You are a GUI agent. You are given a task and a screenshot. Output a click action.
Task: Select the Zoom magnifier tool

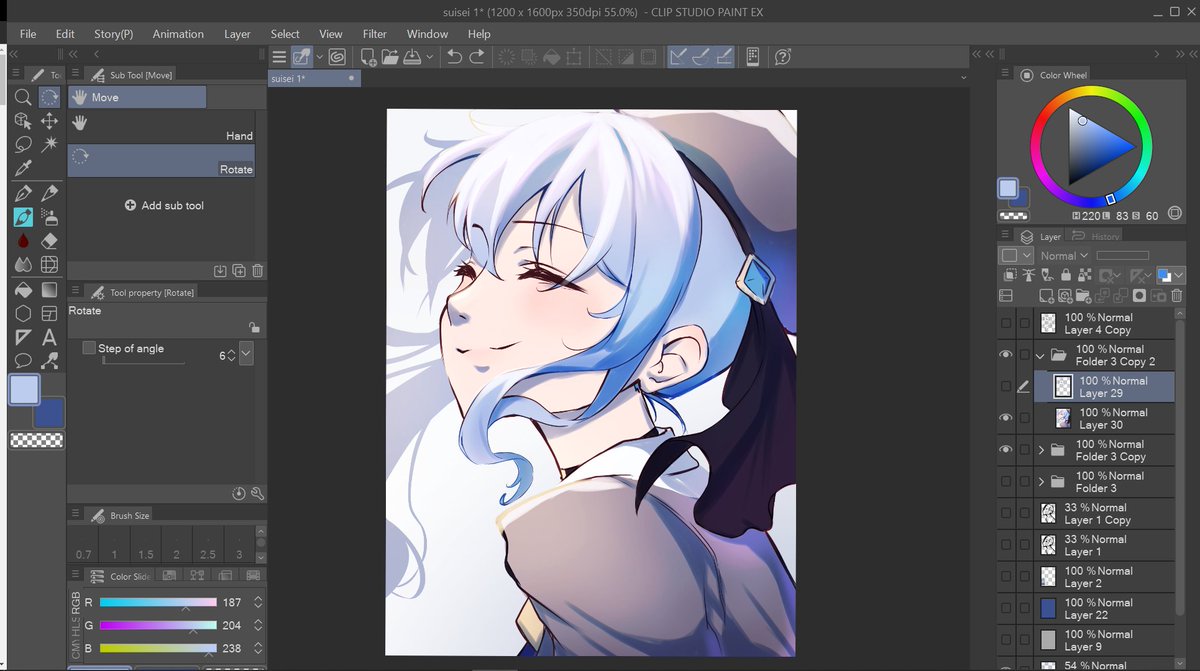coord(23,97)
